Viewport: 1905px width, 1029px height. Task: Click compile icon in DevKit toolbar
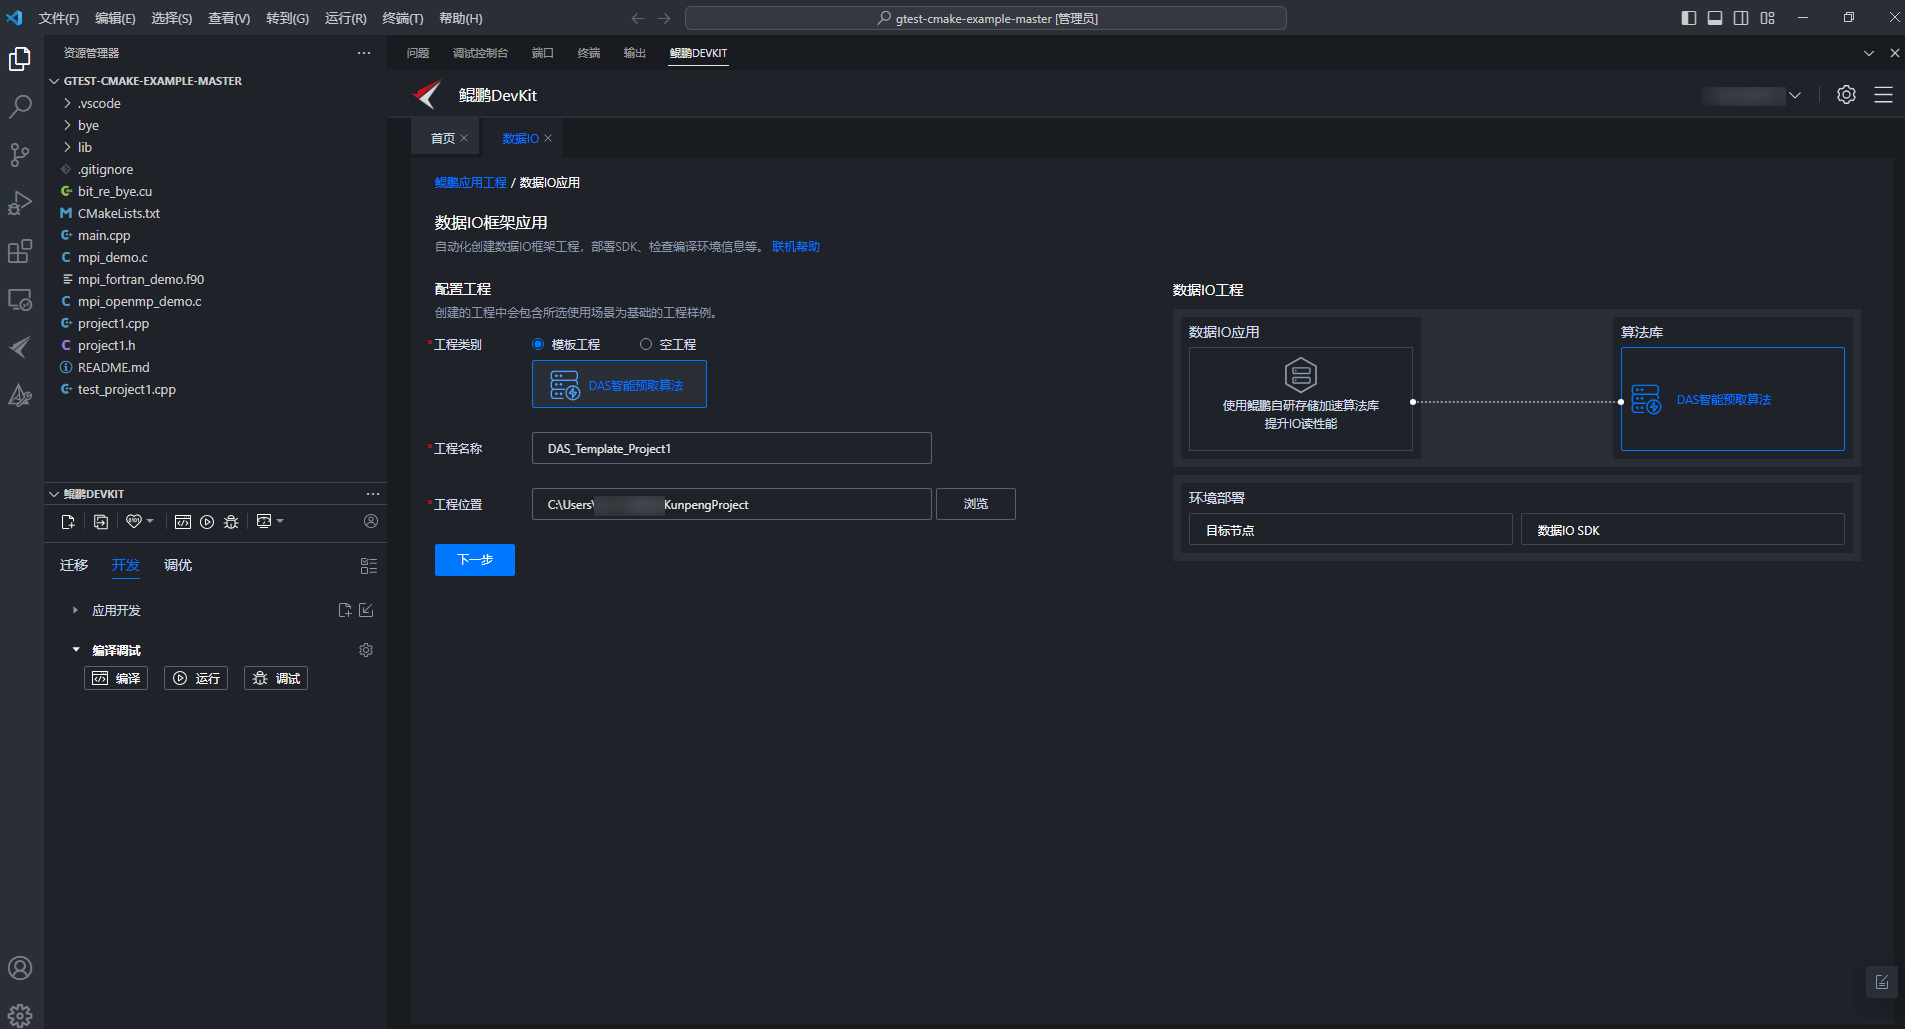183,522
